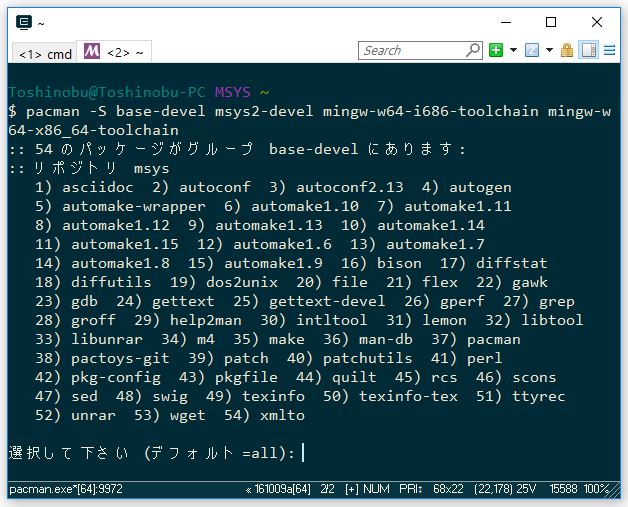Grab the resize grip at window corner
Image resolution: width=628 pixels, height=507 pixels.
click(x=614, y=491)
